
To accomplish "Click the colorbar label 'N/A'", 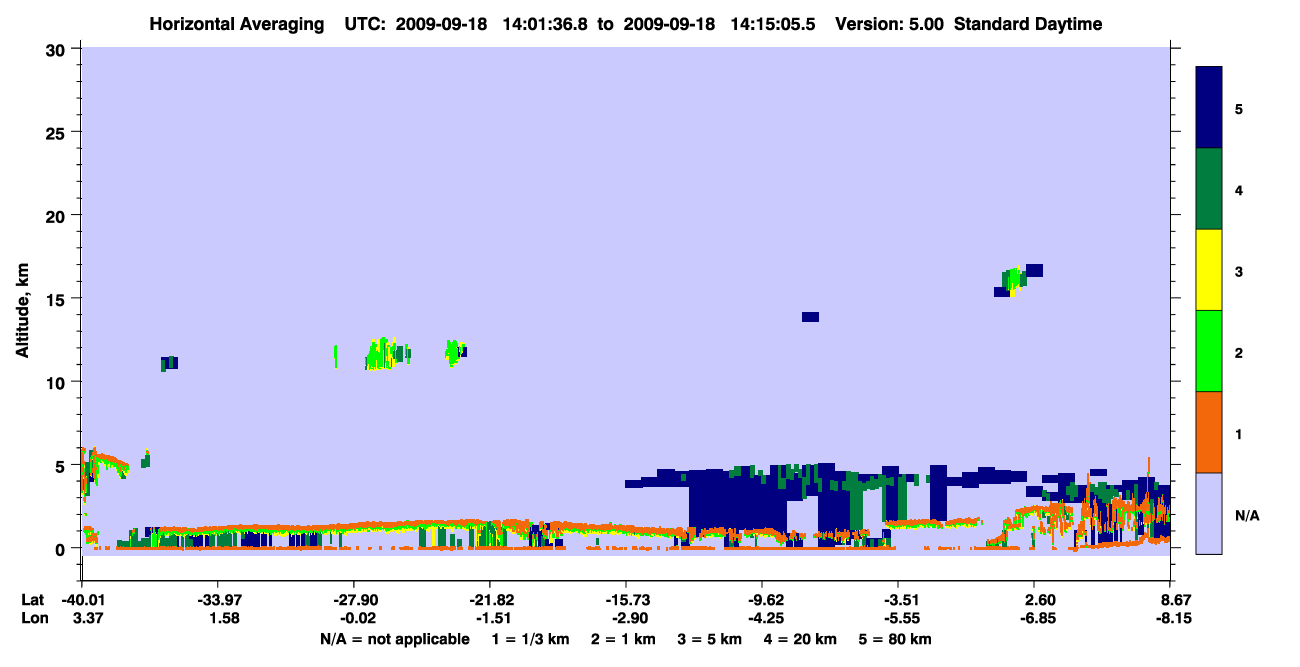I will [x=1246, y=515].
